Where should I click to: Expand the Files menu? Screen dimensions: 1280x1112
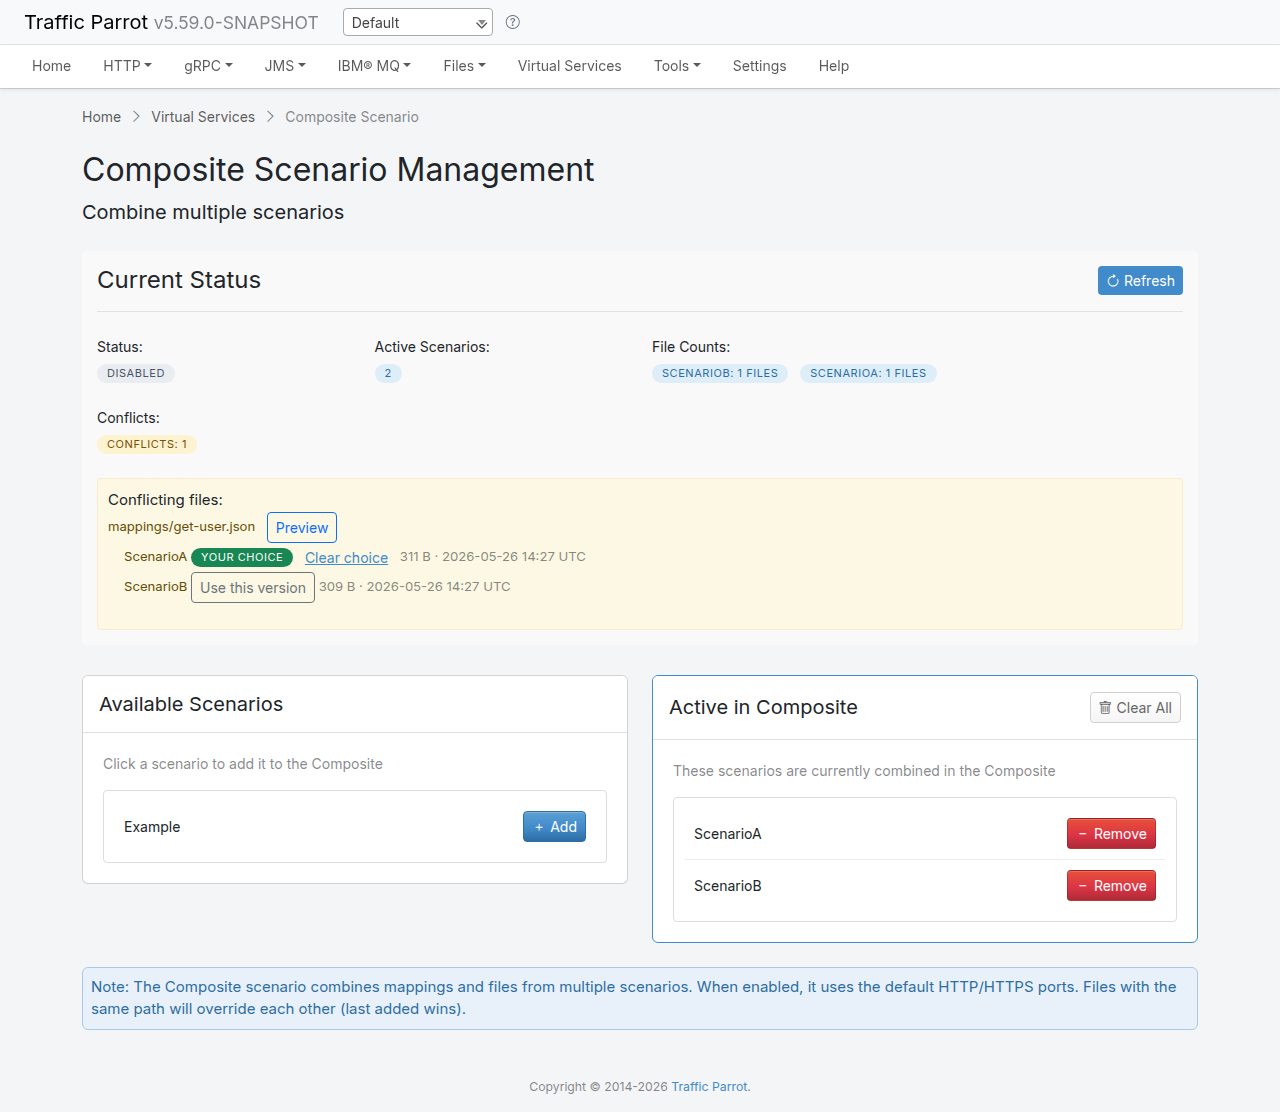464,66
